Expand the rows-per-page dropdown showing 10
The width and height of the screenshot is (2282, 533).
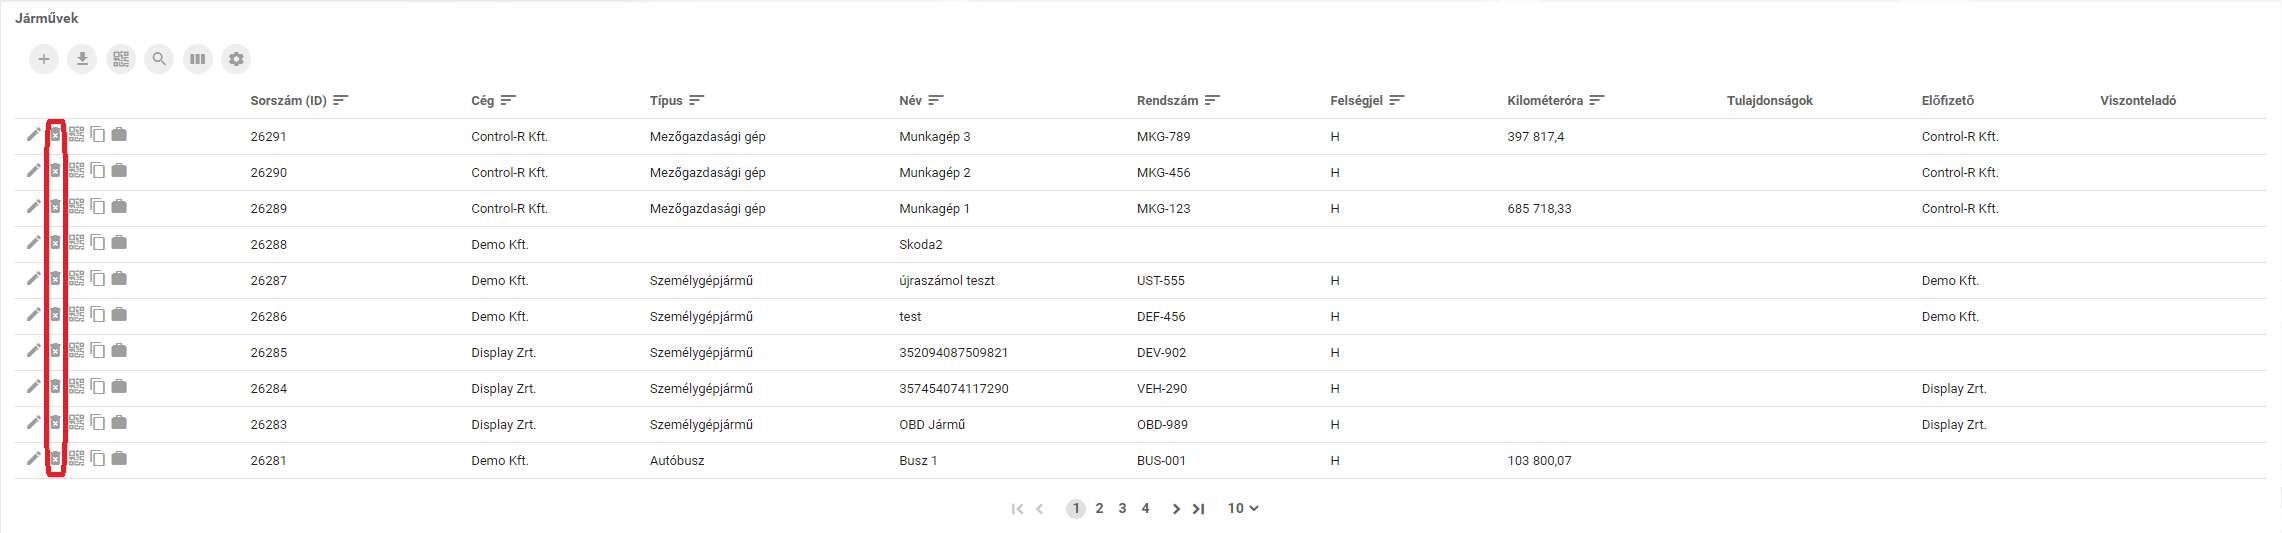click(1243, 509)
